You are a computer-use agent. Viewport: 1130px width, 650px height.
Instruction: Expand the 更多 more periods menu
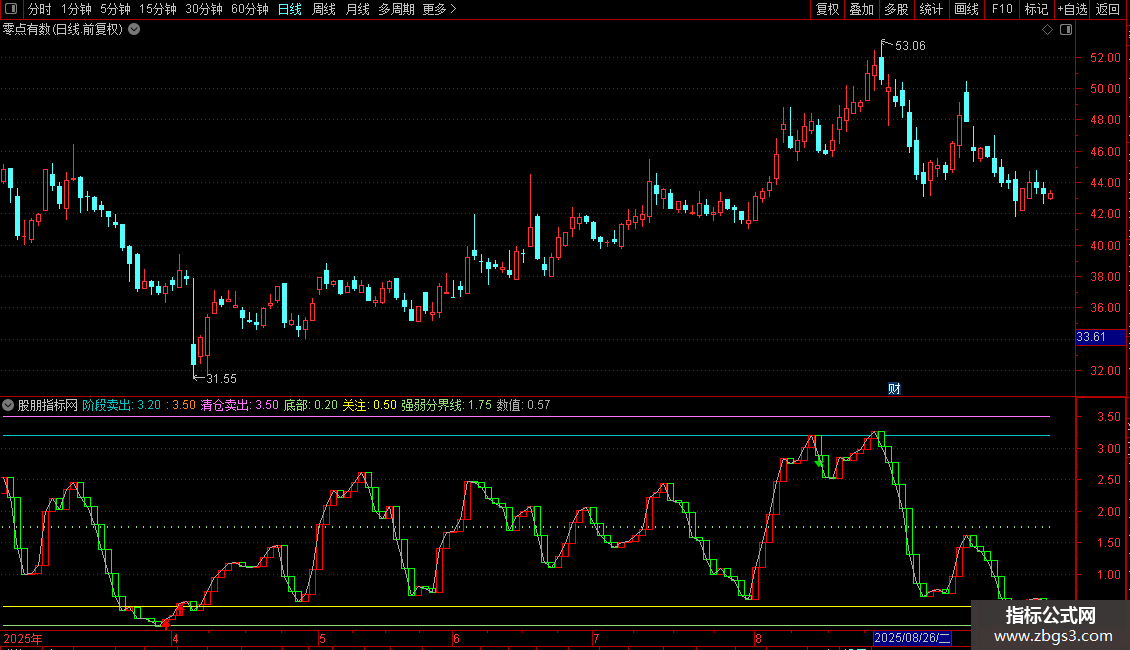(439, 9)
